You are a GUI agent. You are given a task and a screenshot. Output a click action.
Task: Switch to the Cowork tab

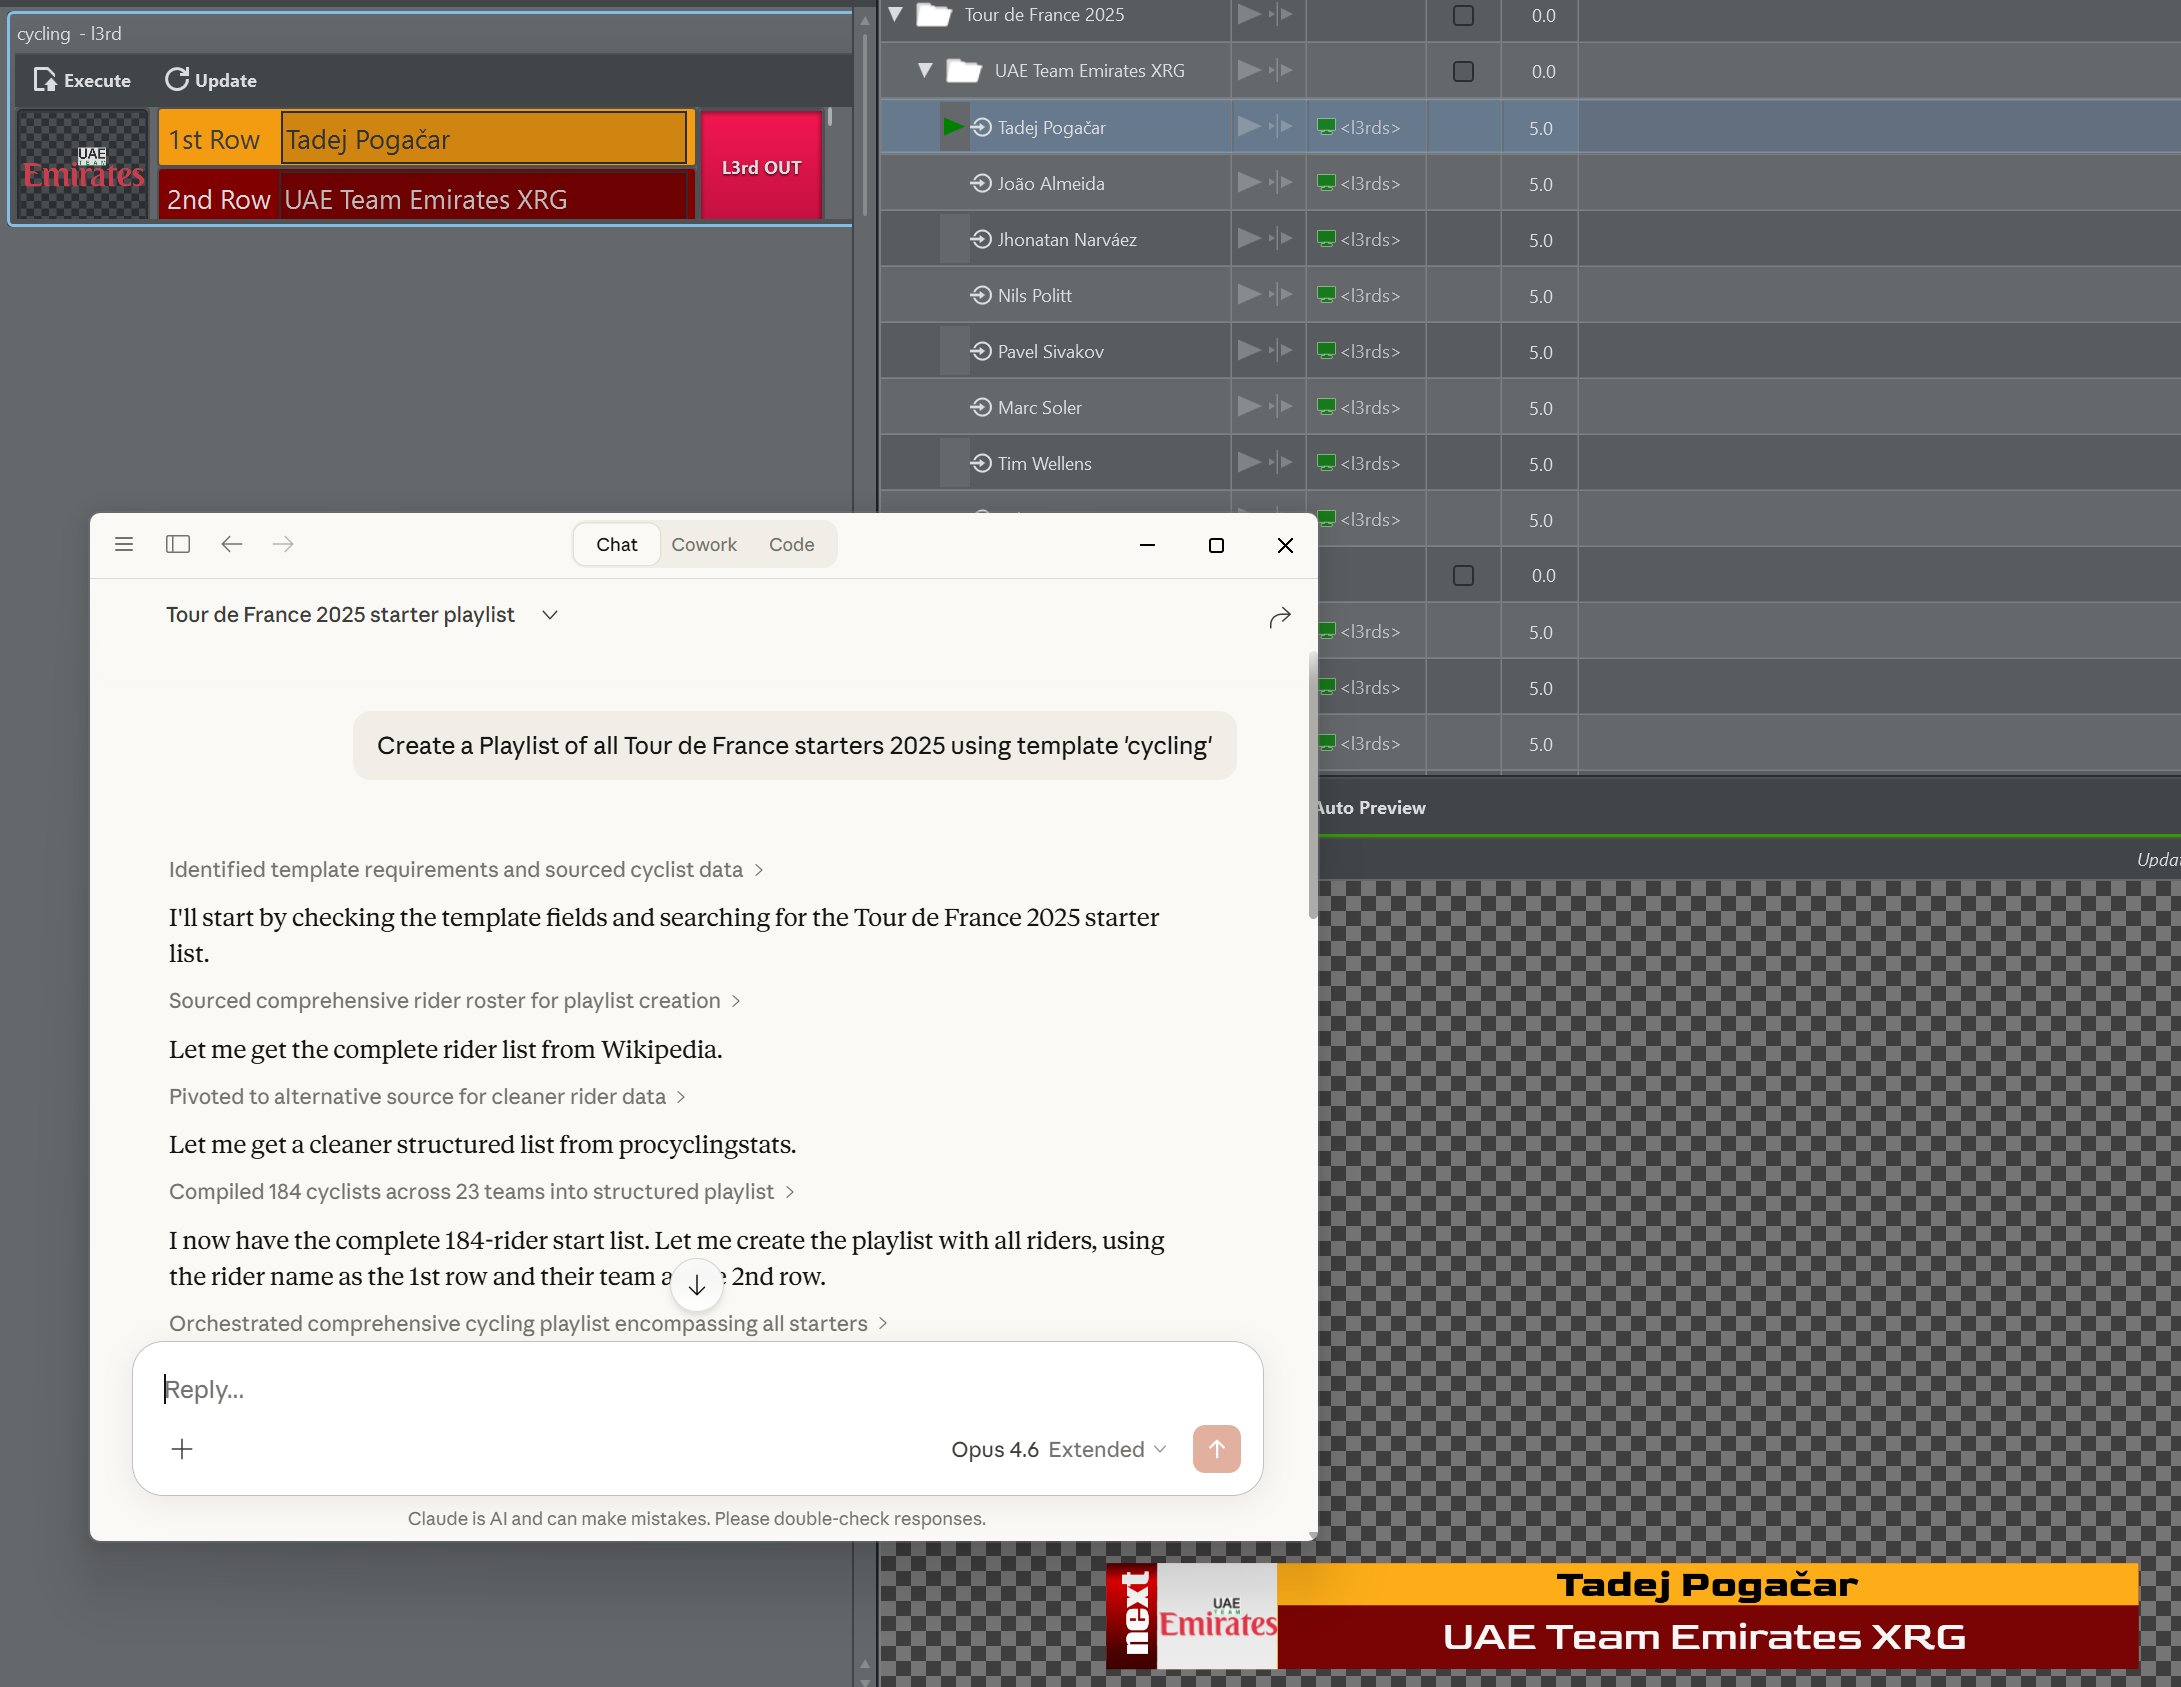pyautogui.click(x=704, y=544)
